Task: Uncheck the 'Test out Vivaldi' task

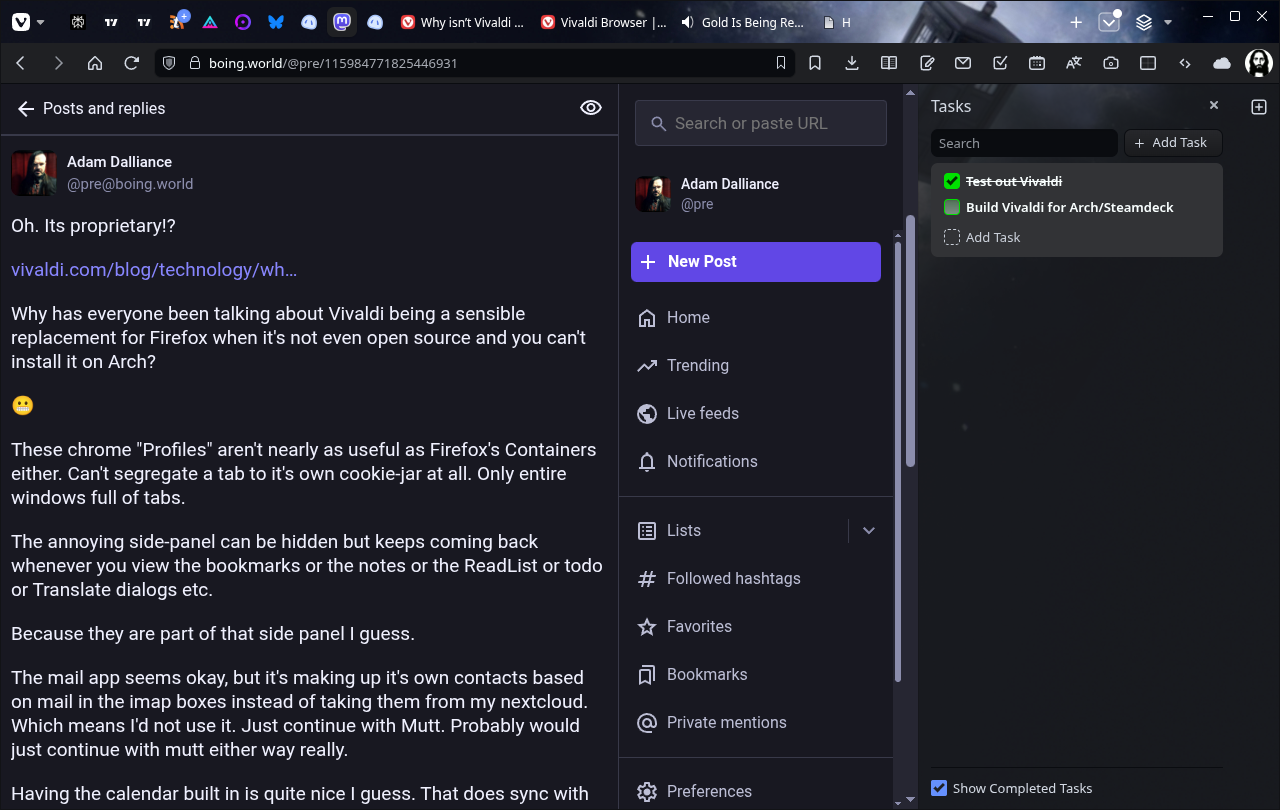Action: point(952,181)
